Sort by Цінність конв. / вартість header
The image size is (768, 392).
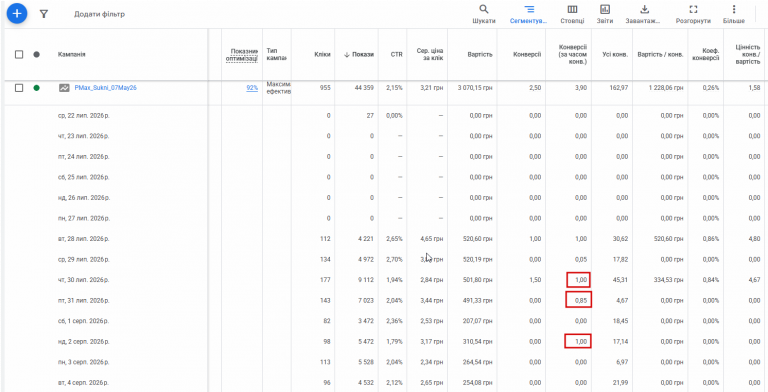(x=747, y=54)
